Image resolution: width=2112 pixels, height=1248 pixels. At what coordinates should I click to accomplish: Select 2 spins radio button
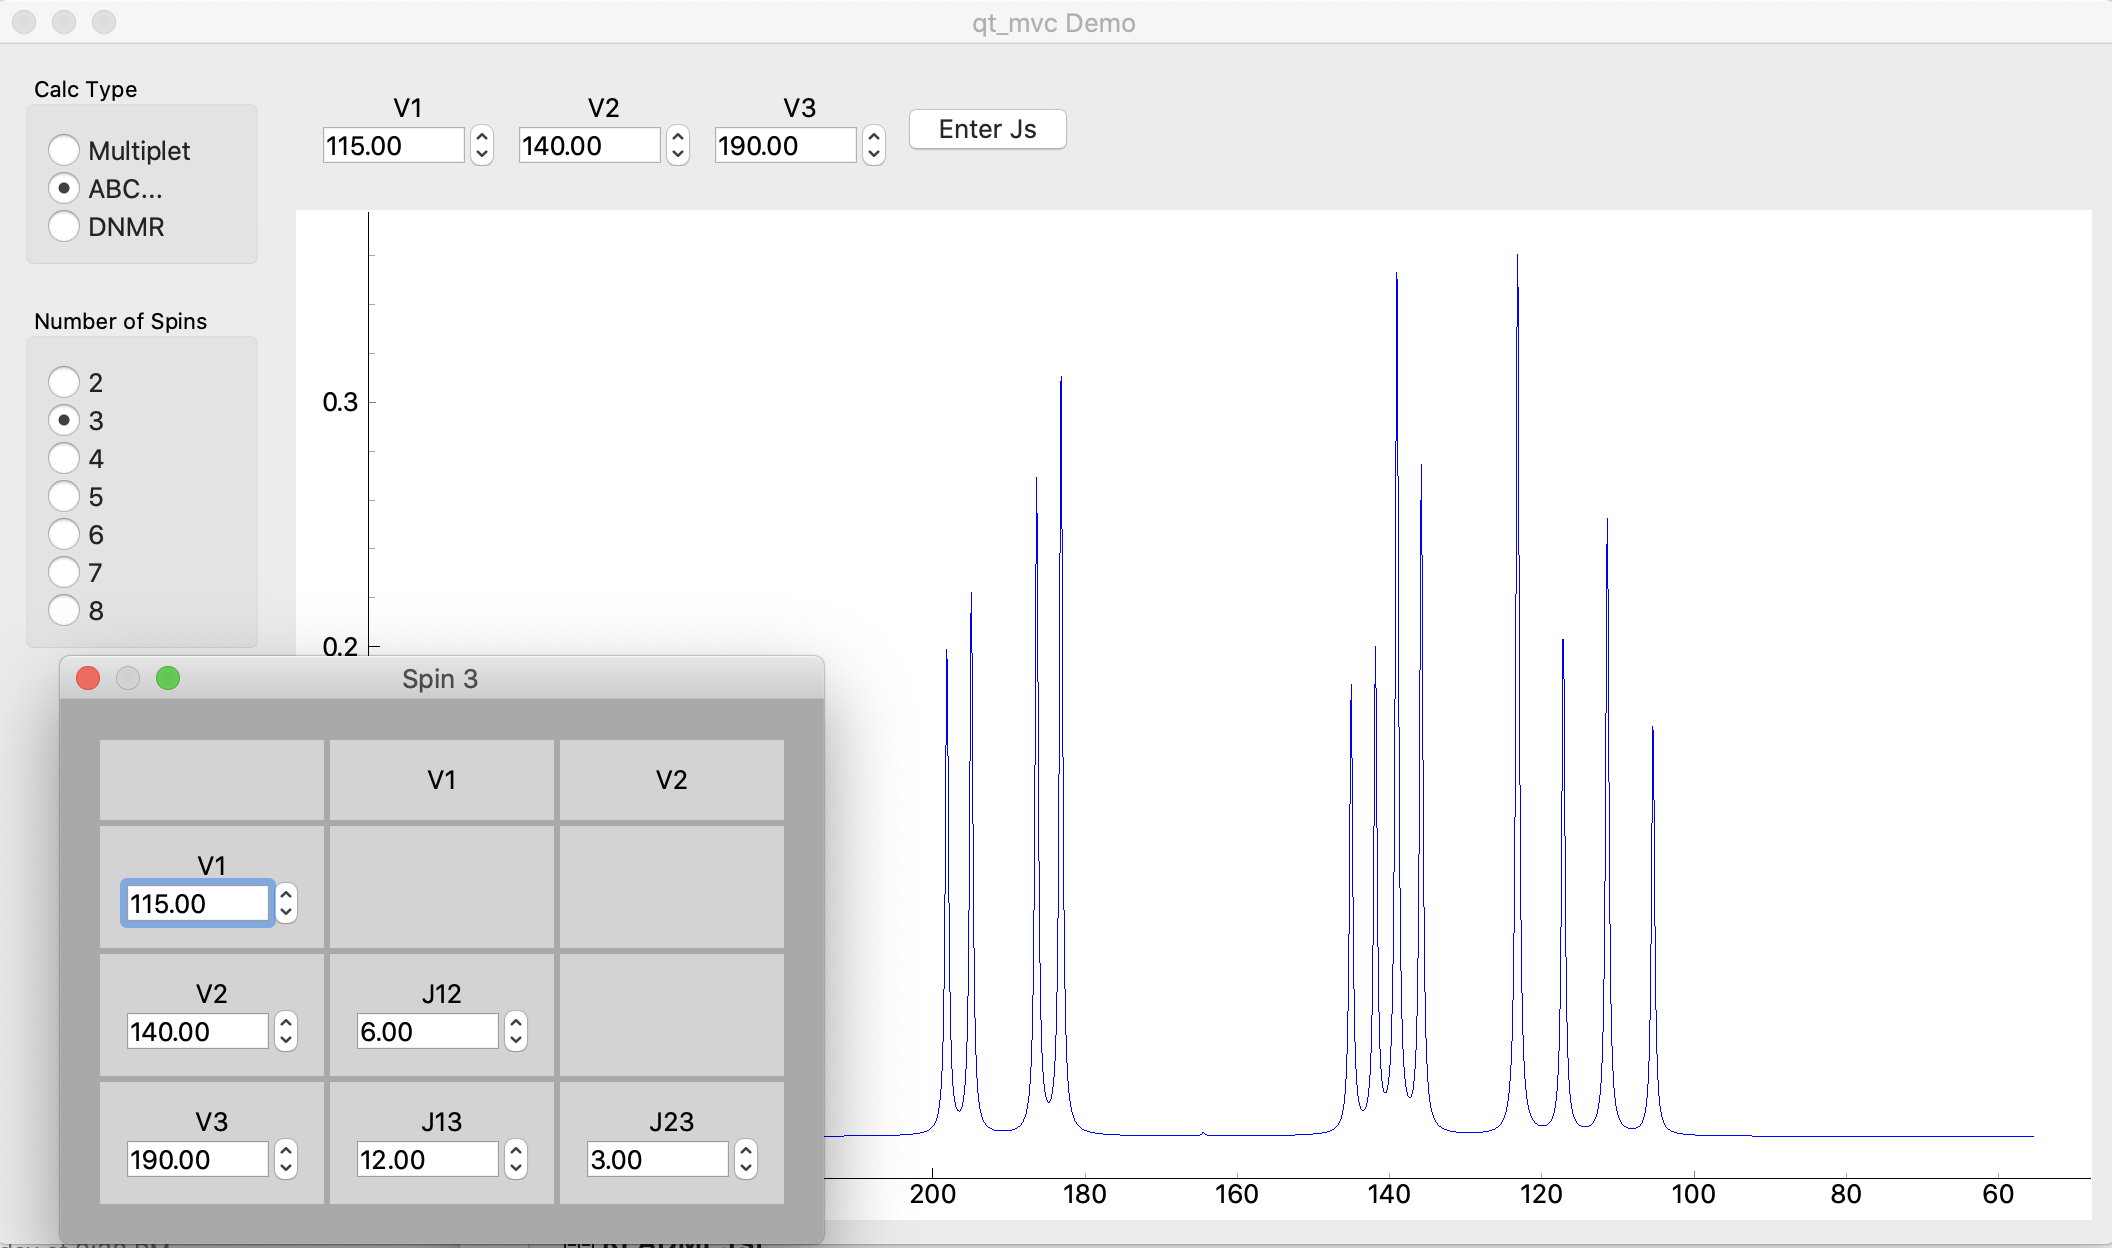64,382
